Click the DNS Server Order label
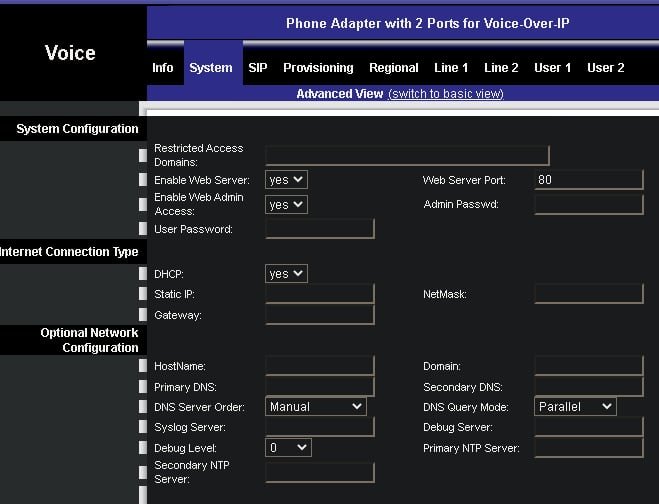659x504 pixels. pos(199,407)
